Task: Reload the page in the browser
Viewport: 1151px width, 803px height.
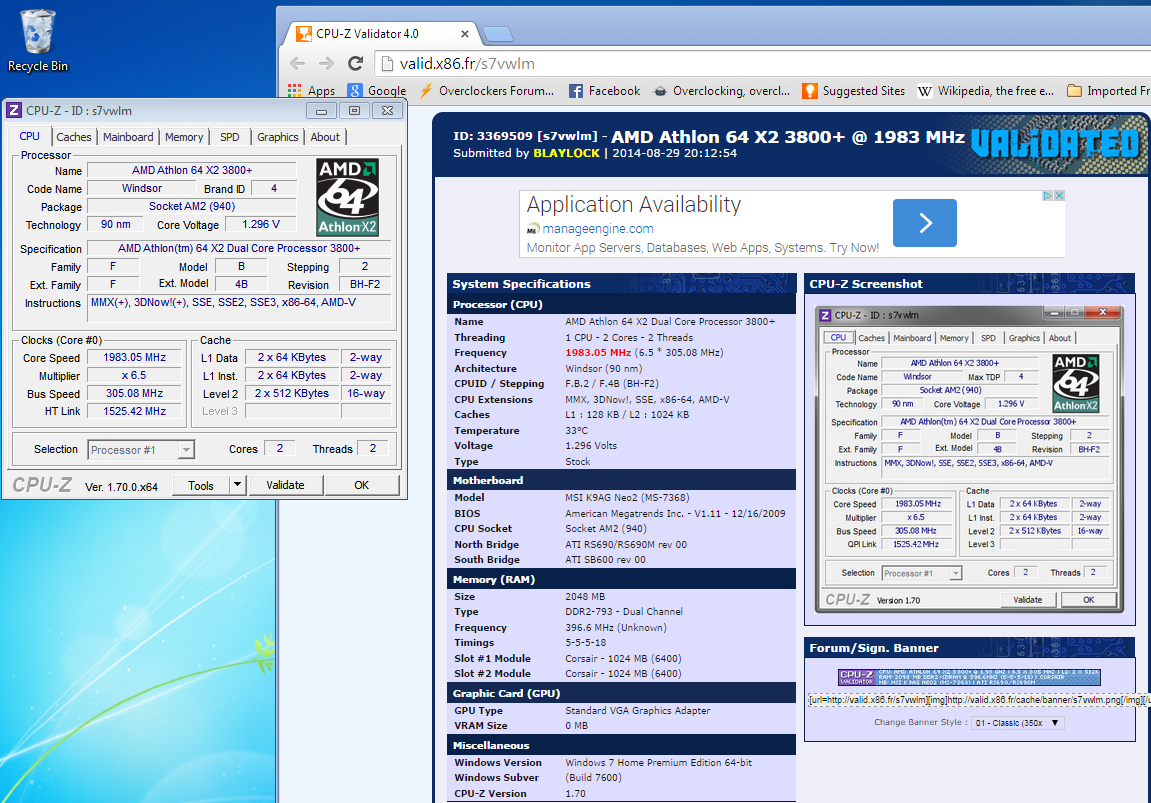Action: [355, 64]
